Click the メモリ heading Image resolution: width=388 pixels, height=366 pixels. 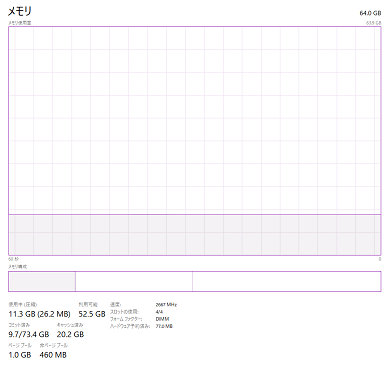pos(20,11)
